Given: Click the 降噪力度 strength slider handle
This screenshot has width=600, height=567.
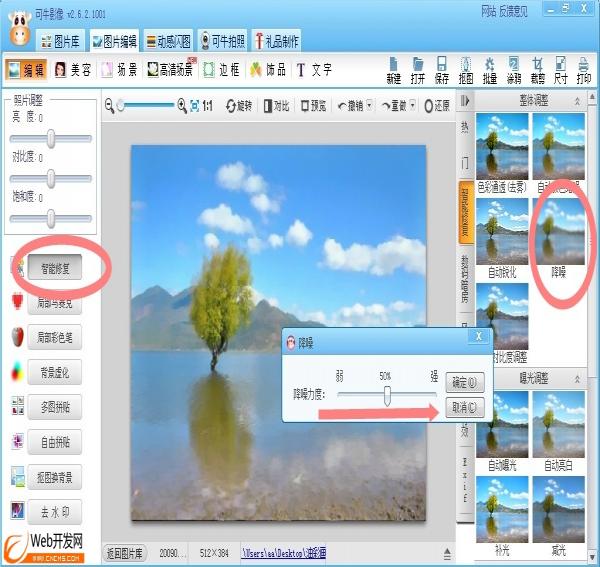Looking at the screenshot, I should click(x=385, y=396).
